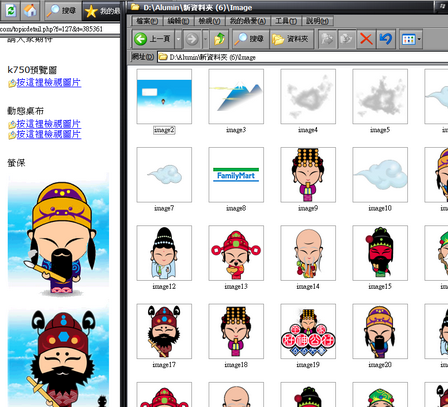This screenshot has height=407, width=448.
Task: Click the browser Favorites star button
Action: [x=102, y=11]
